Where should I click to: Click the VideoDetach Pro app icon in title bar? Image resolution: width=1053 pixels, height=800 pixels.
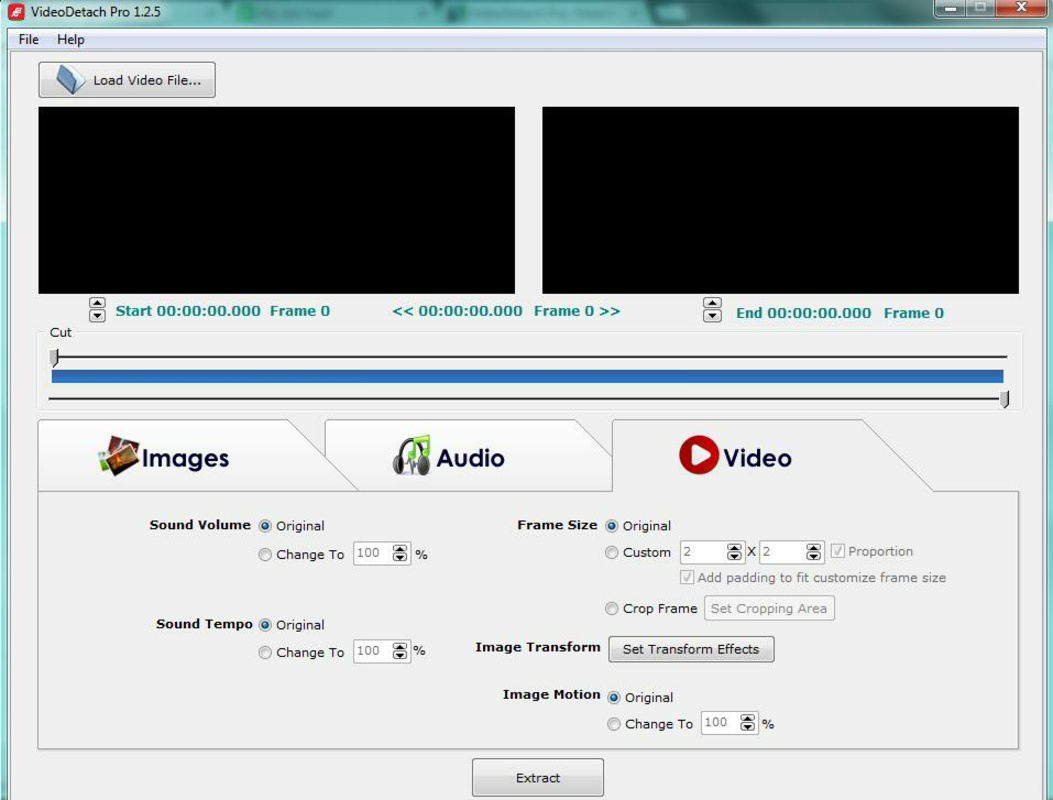[15, 11]
